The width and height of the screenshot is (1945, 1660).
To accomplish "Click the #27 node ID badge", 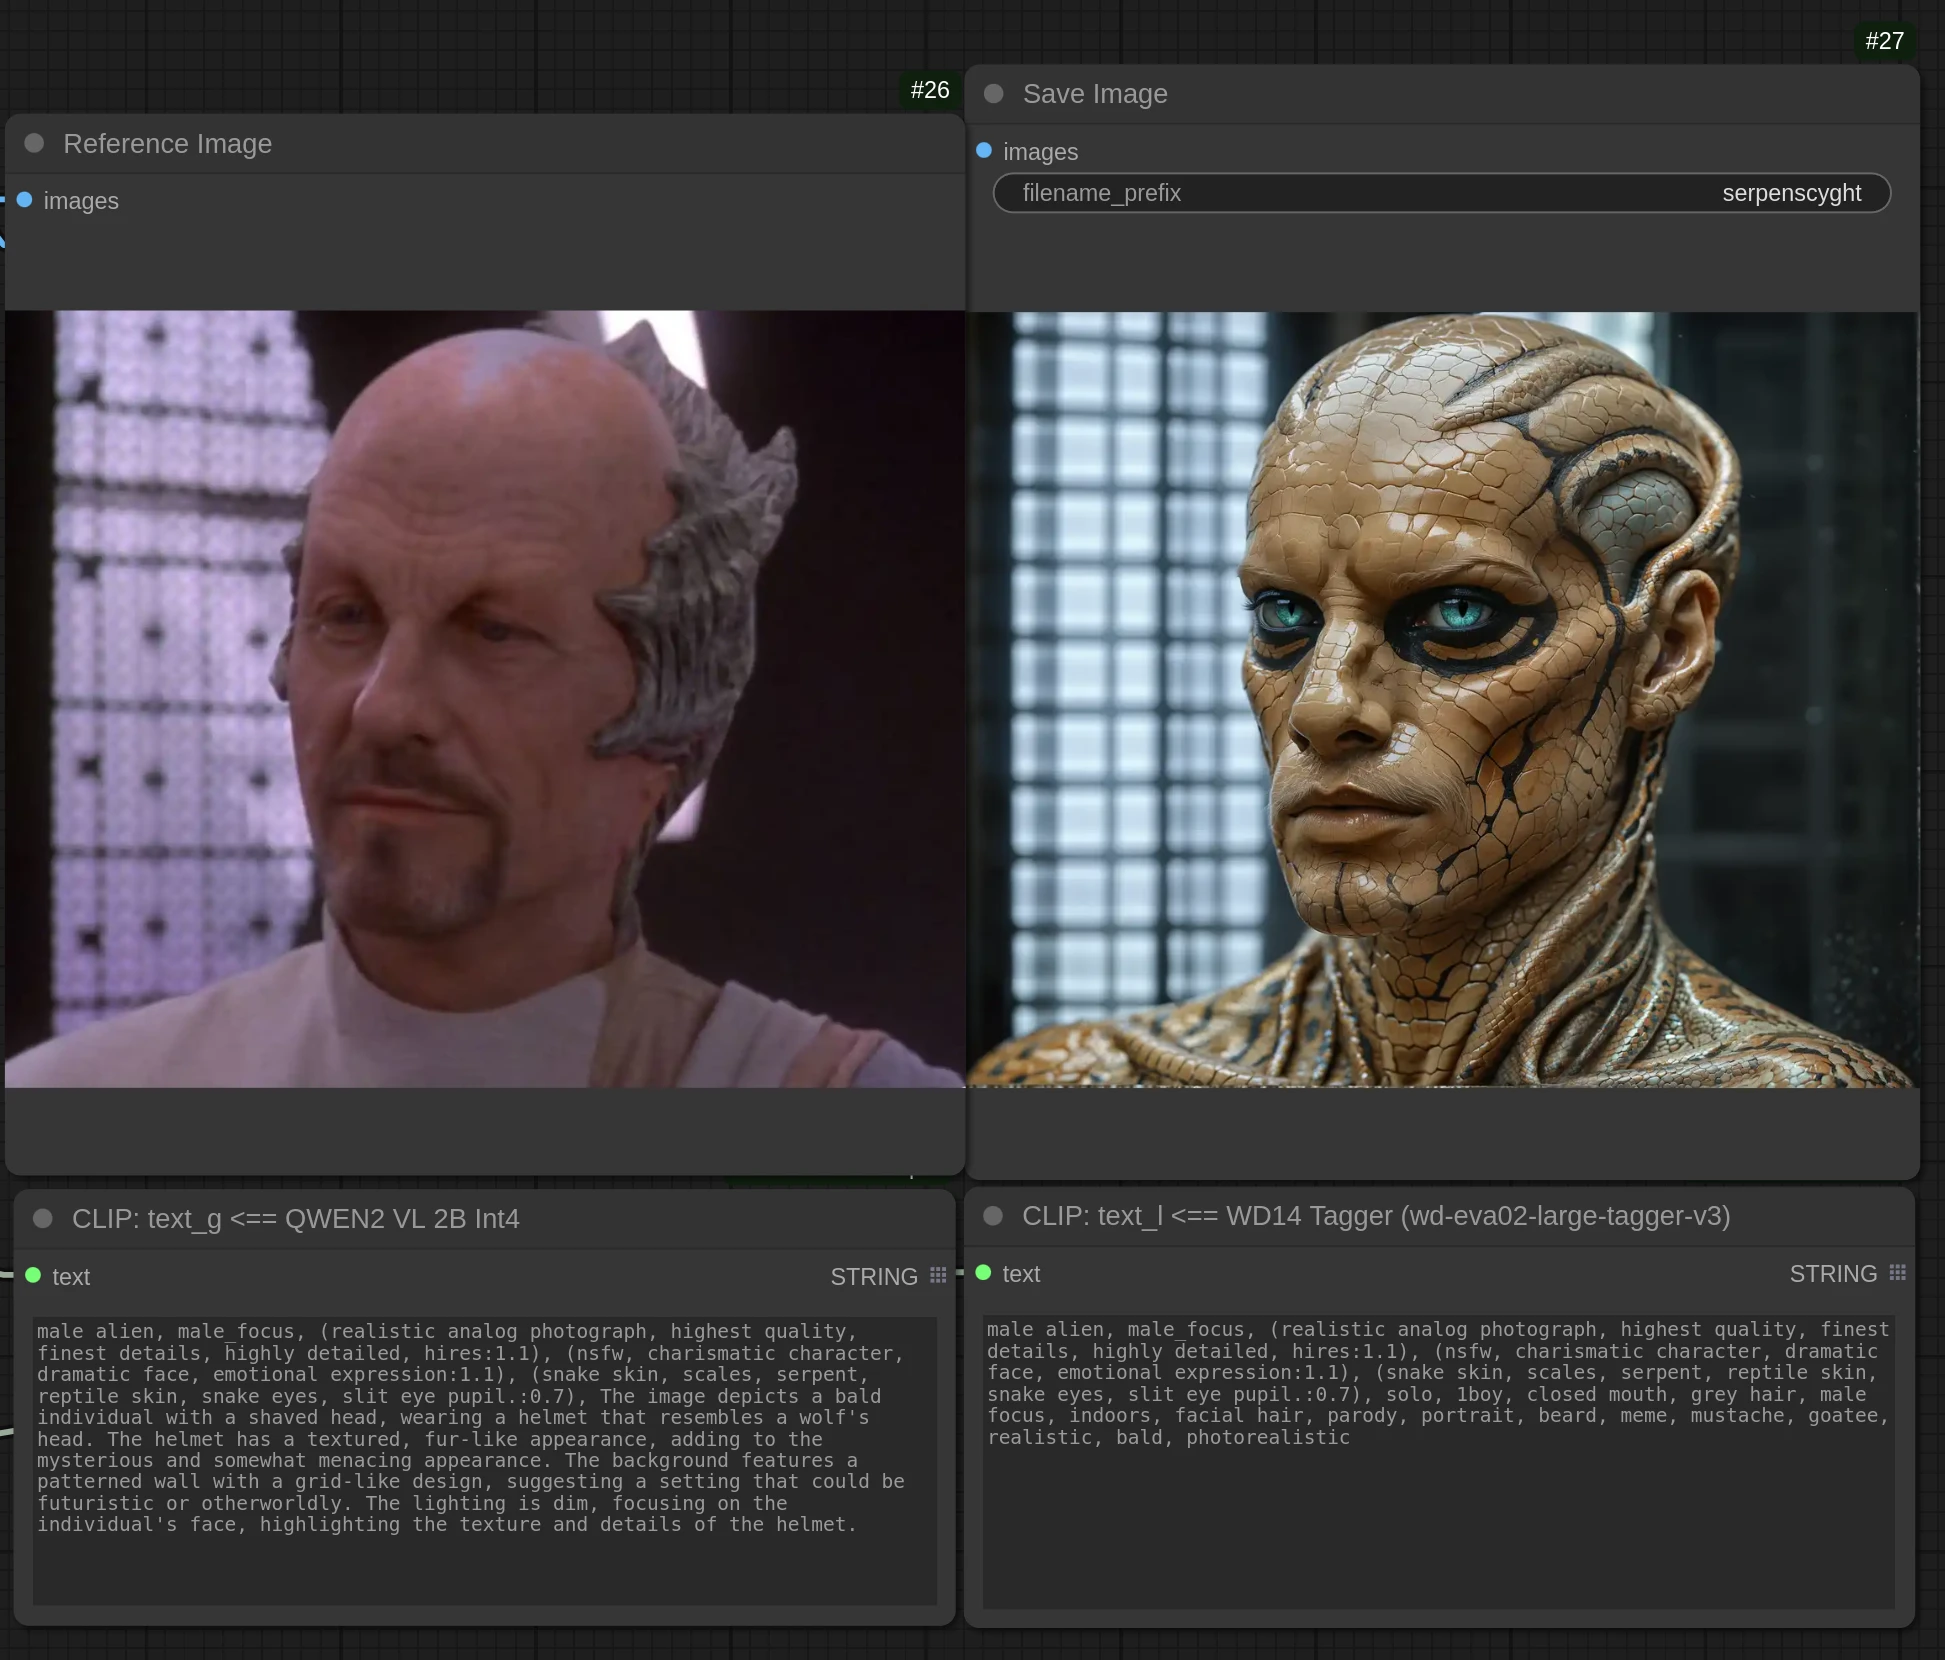I will click(1884, 41).
